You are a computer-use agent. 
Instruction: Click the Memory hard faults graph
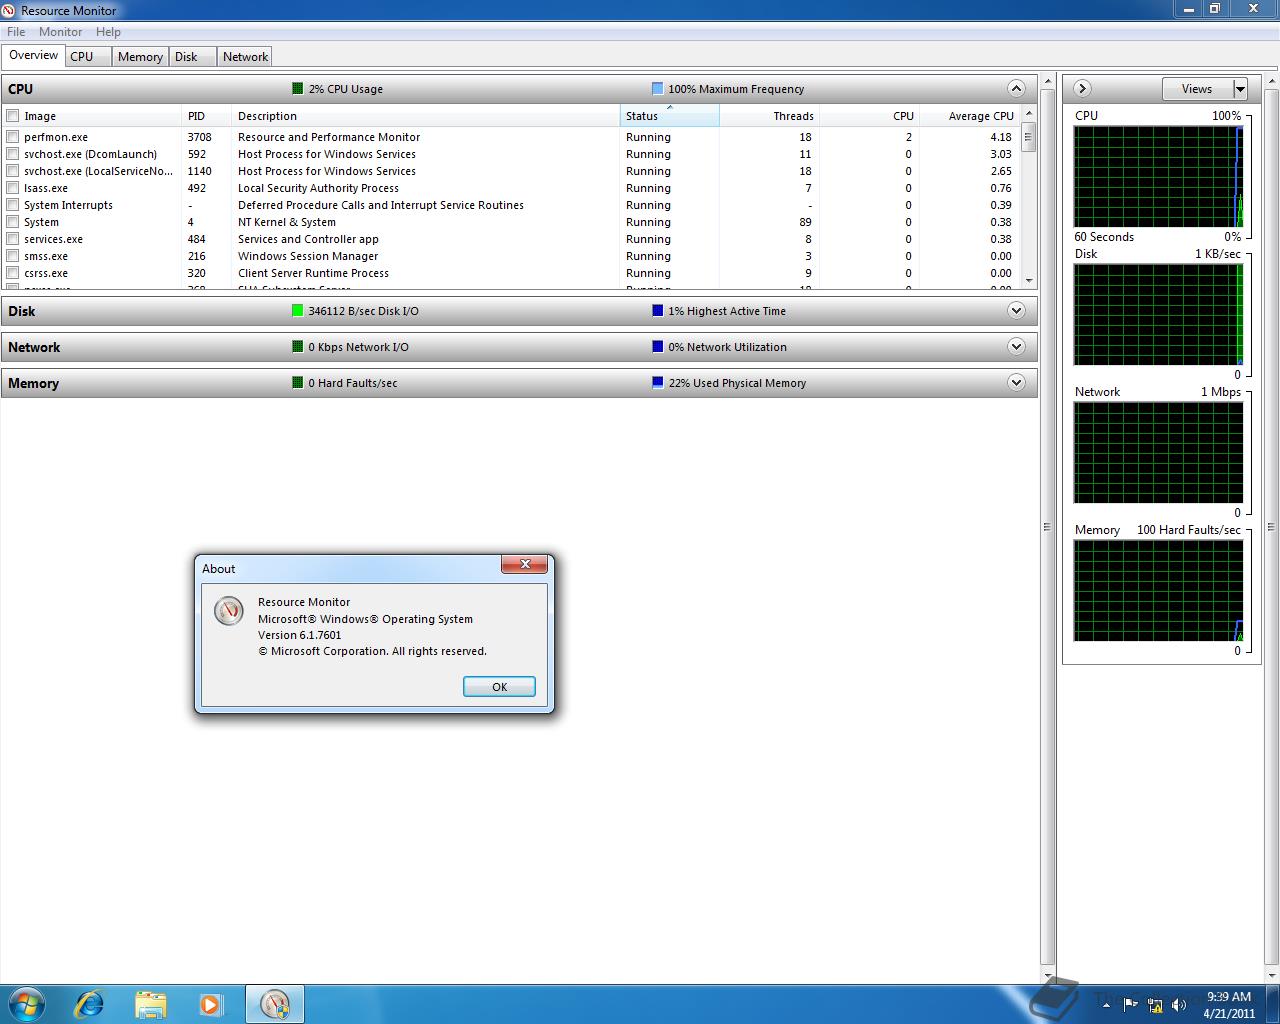click(x=1158, y=591)
